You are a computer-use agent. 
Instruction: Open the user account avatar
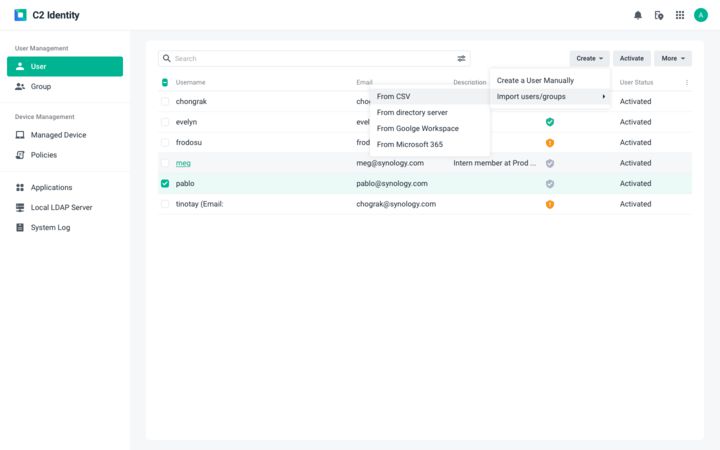point(701,15)
